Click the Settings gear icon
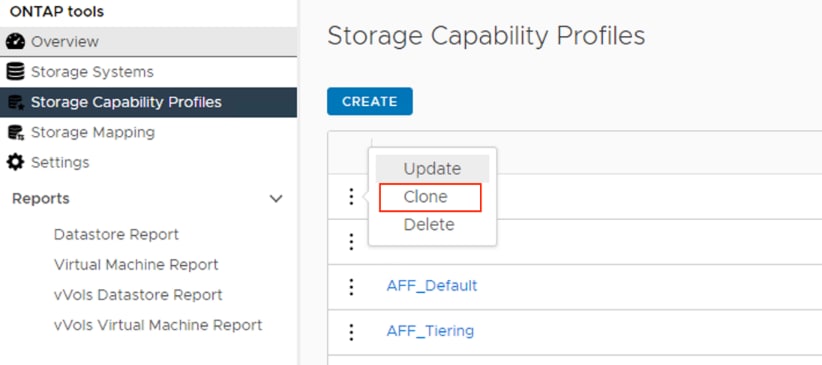 tap(16, 162)
